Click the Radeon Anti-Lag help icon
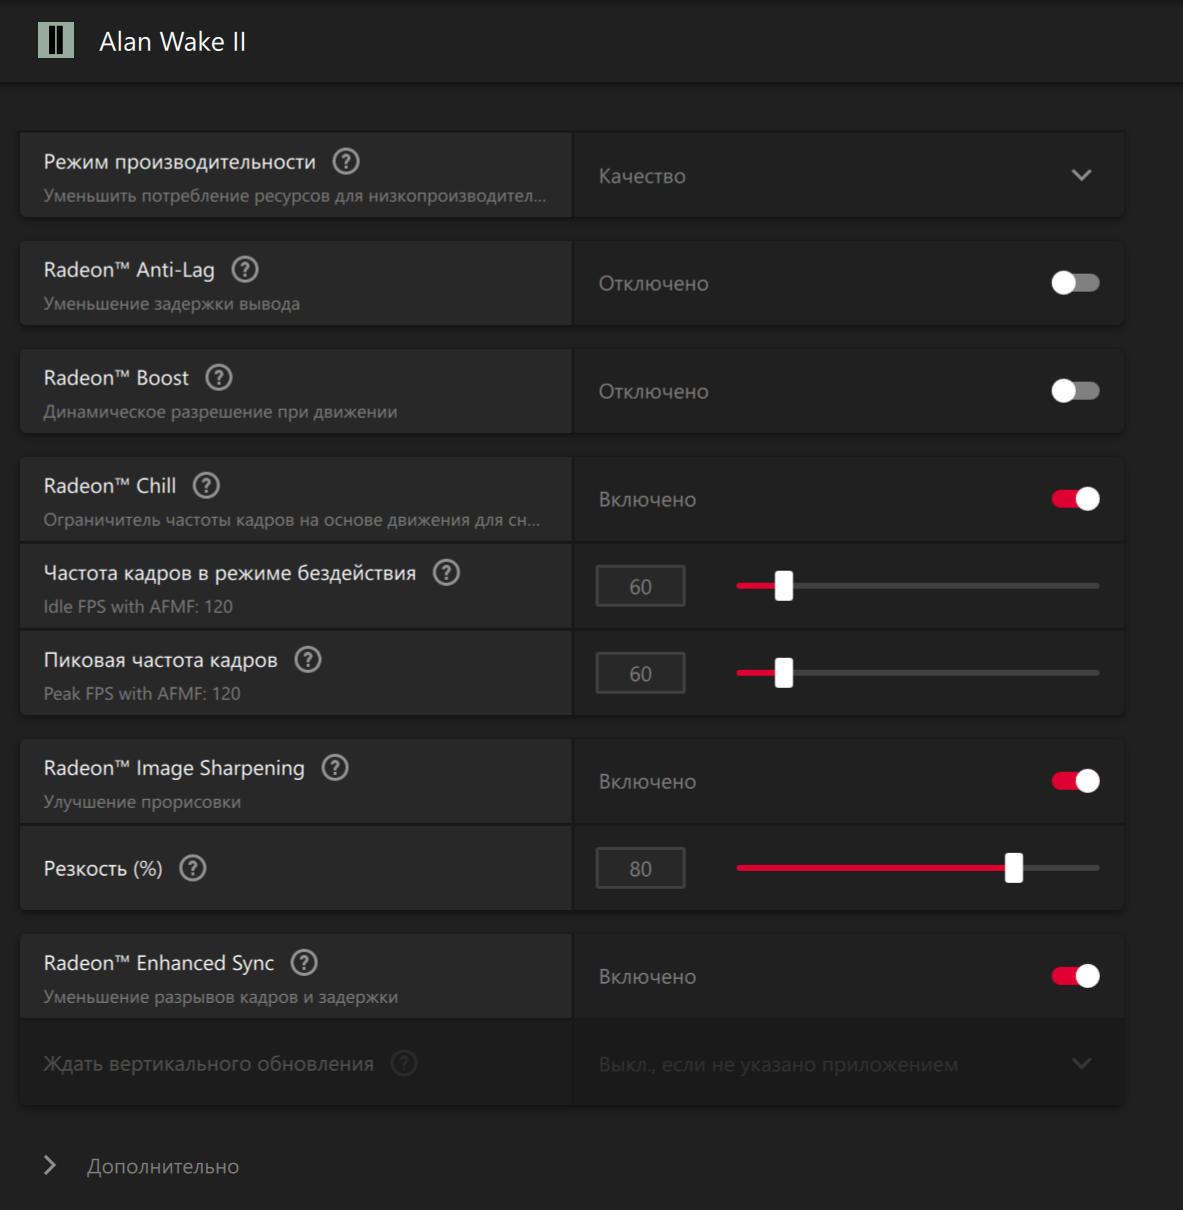 coord(245,269)
